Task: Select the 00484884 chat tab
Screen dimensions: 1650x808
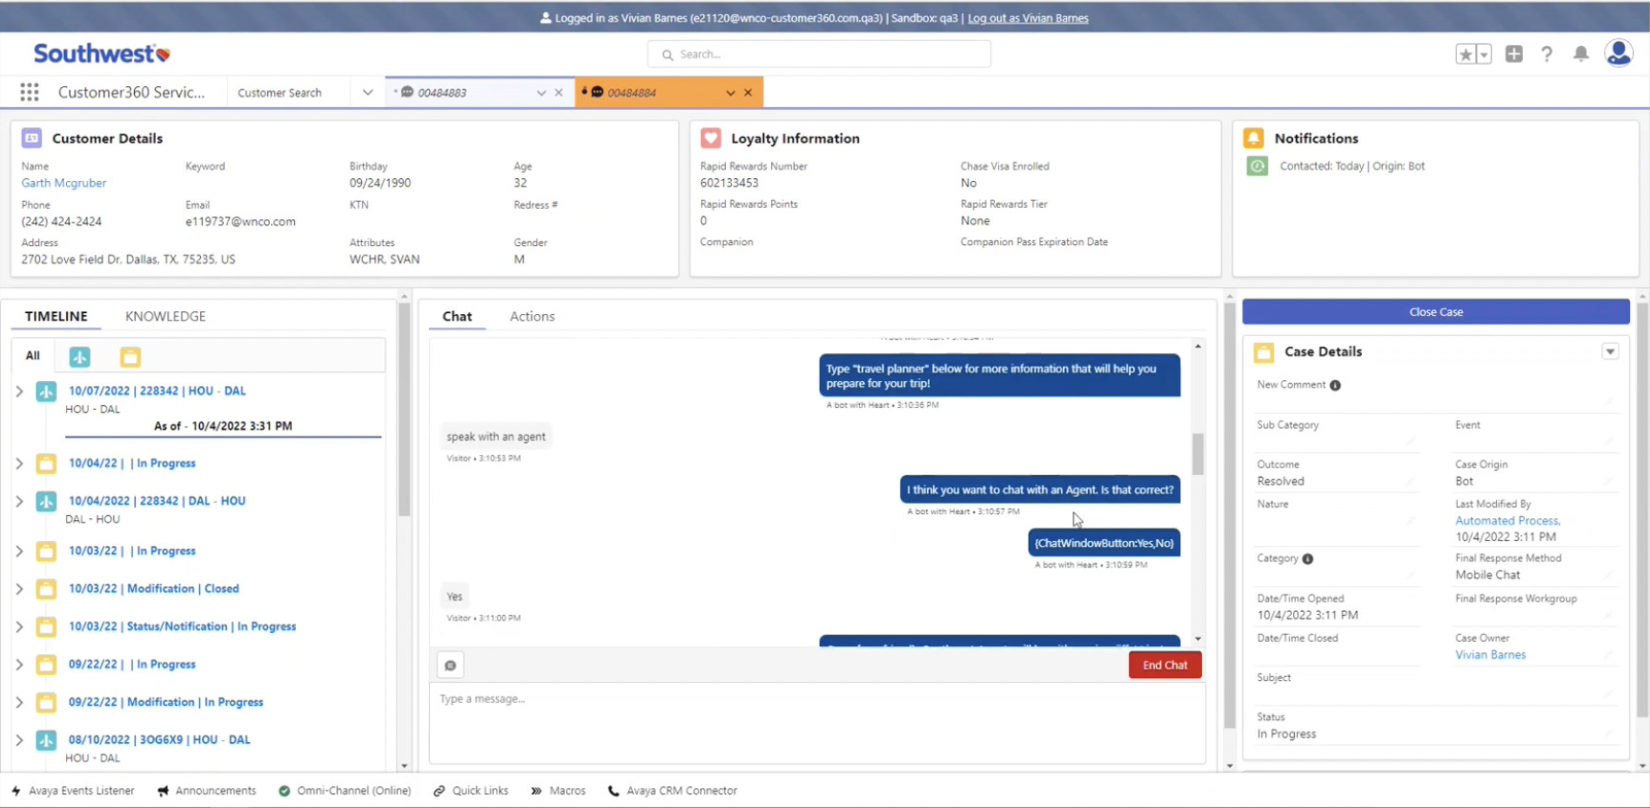Action: pyautogui.click(x=632, y=92)
